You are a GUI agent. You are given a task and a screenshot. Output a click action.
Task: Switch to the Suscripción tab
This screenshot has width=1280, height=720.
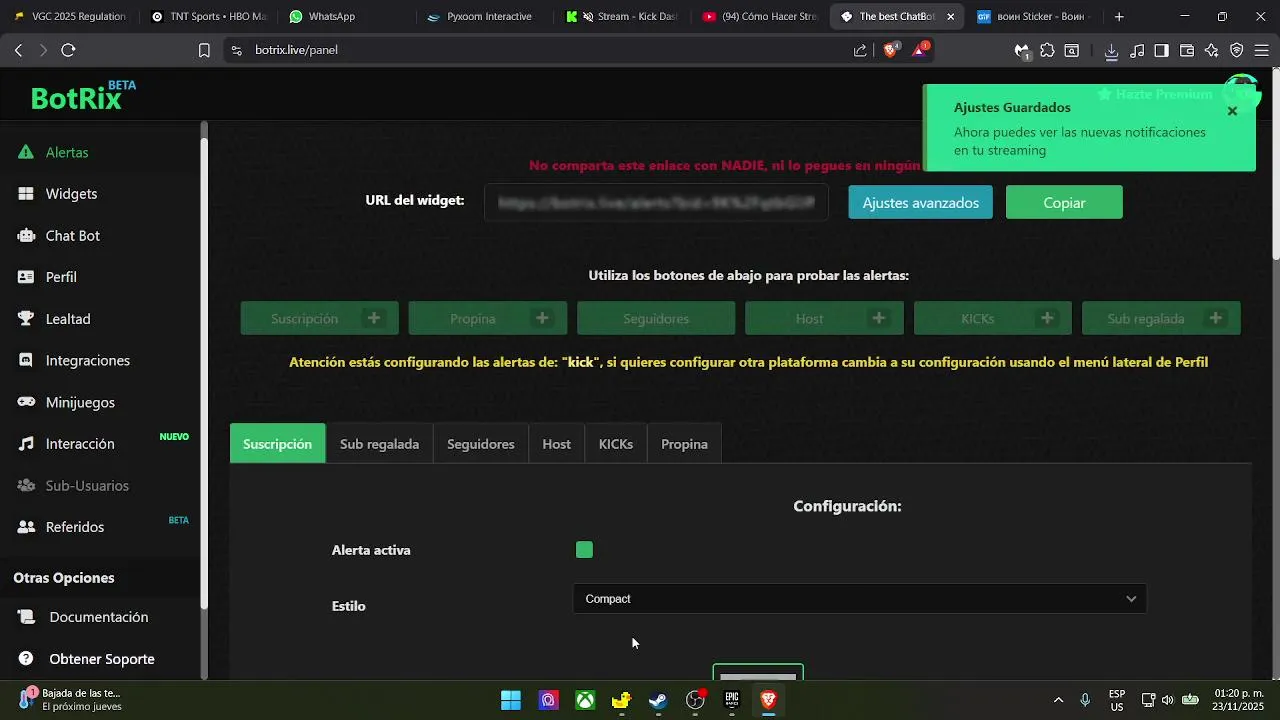278,444
